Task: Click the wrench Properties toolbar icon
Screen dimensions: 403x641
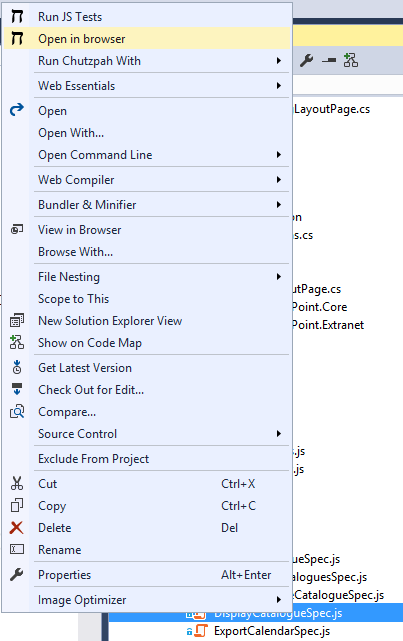Action: click(306, 61)
